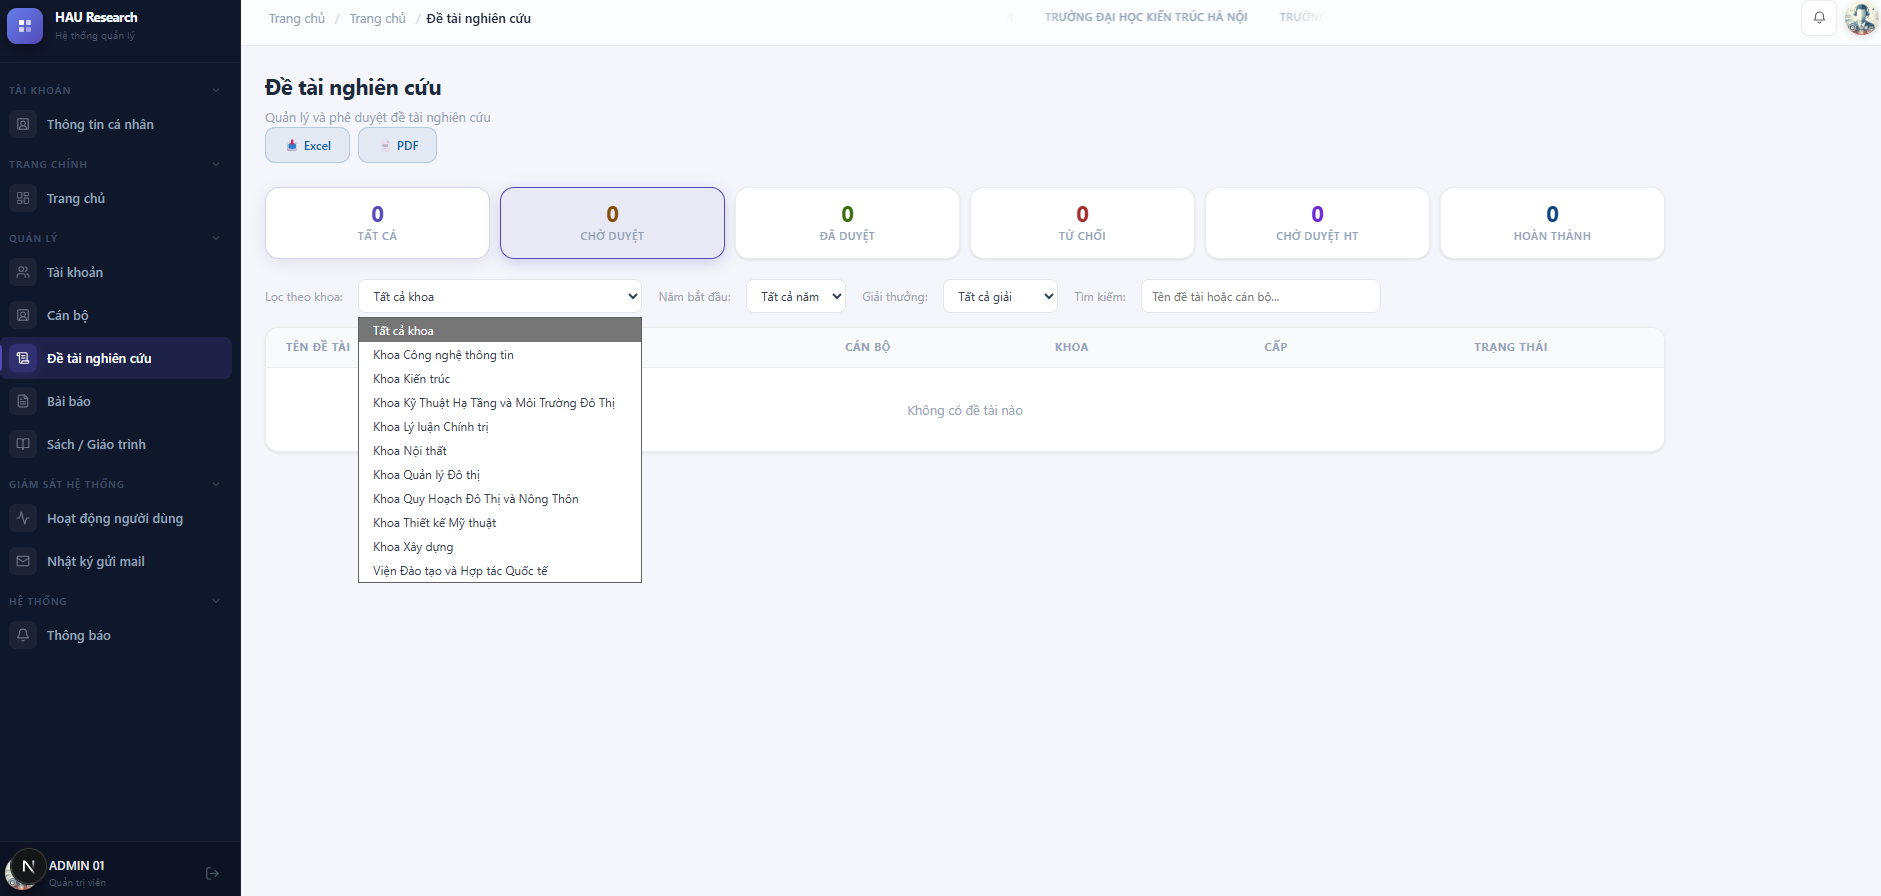Open the Giải thưởng award dropdown
1881x896 pixels.
1000,296
